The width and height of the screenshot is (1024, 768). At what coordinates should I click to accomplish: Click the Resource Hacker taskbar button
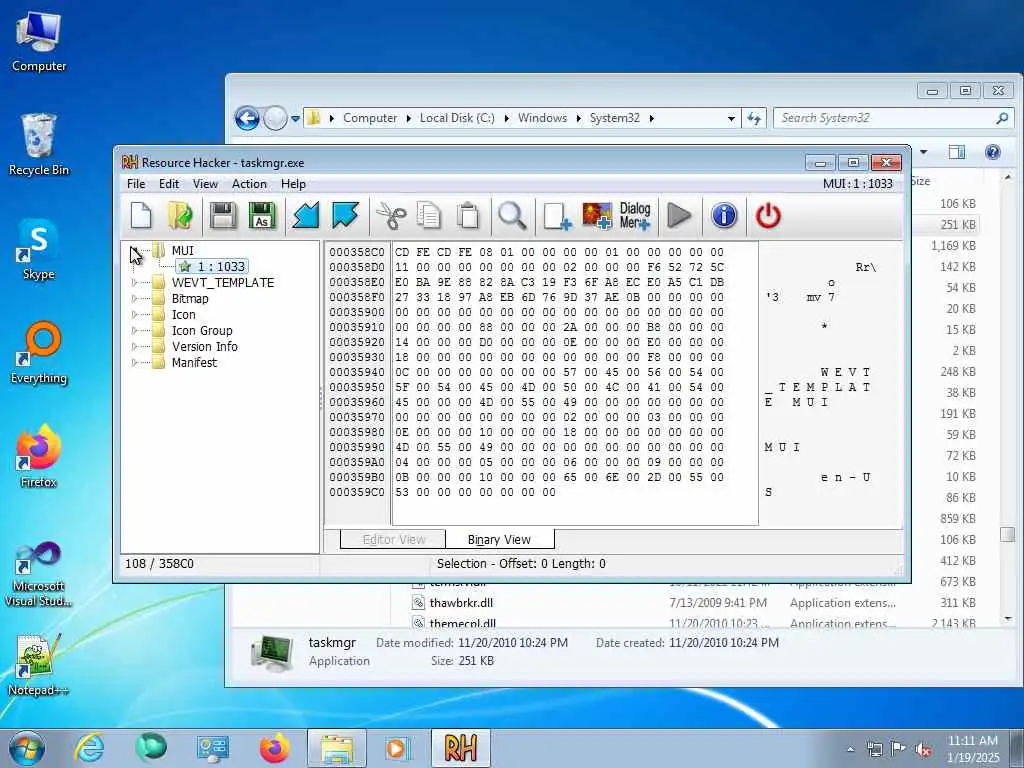pyautogui.click(x=460, y=748)
